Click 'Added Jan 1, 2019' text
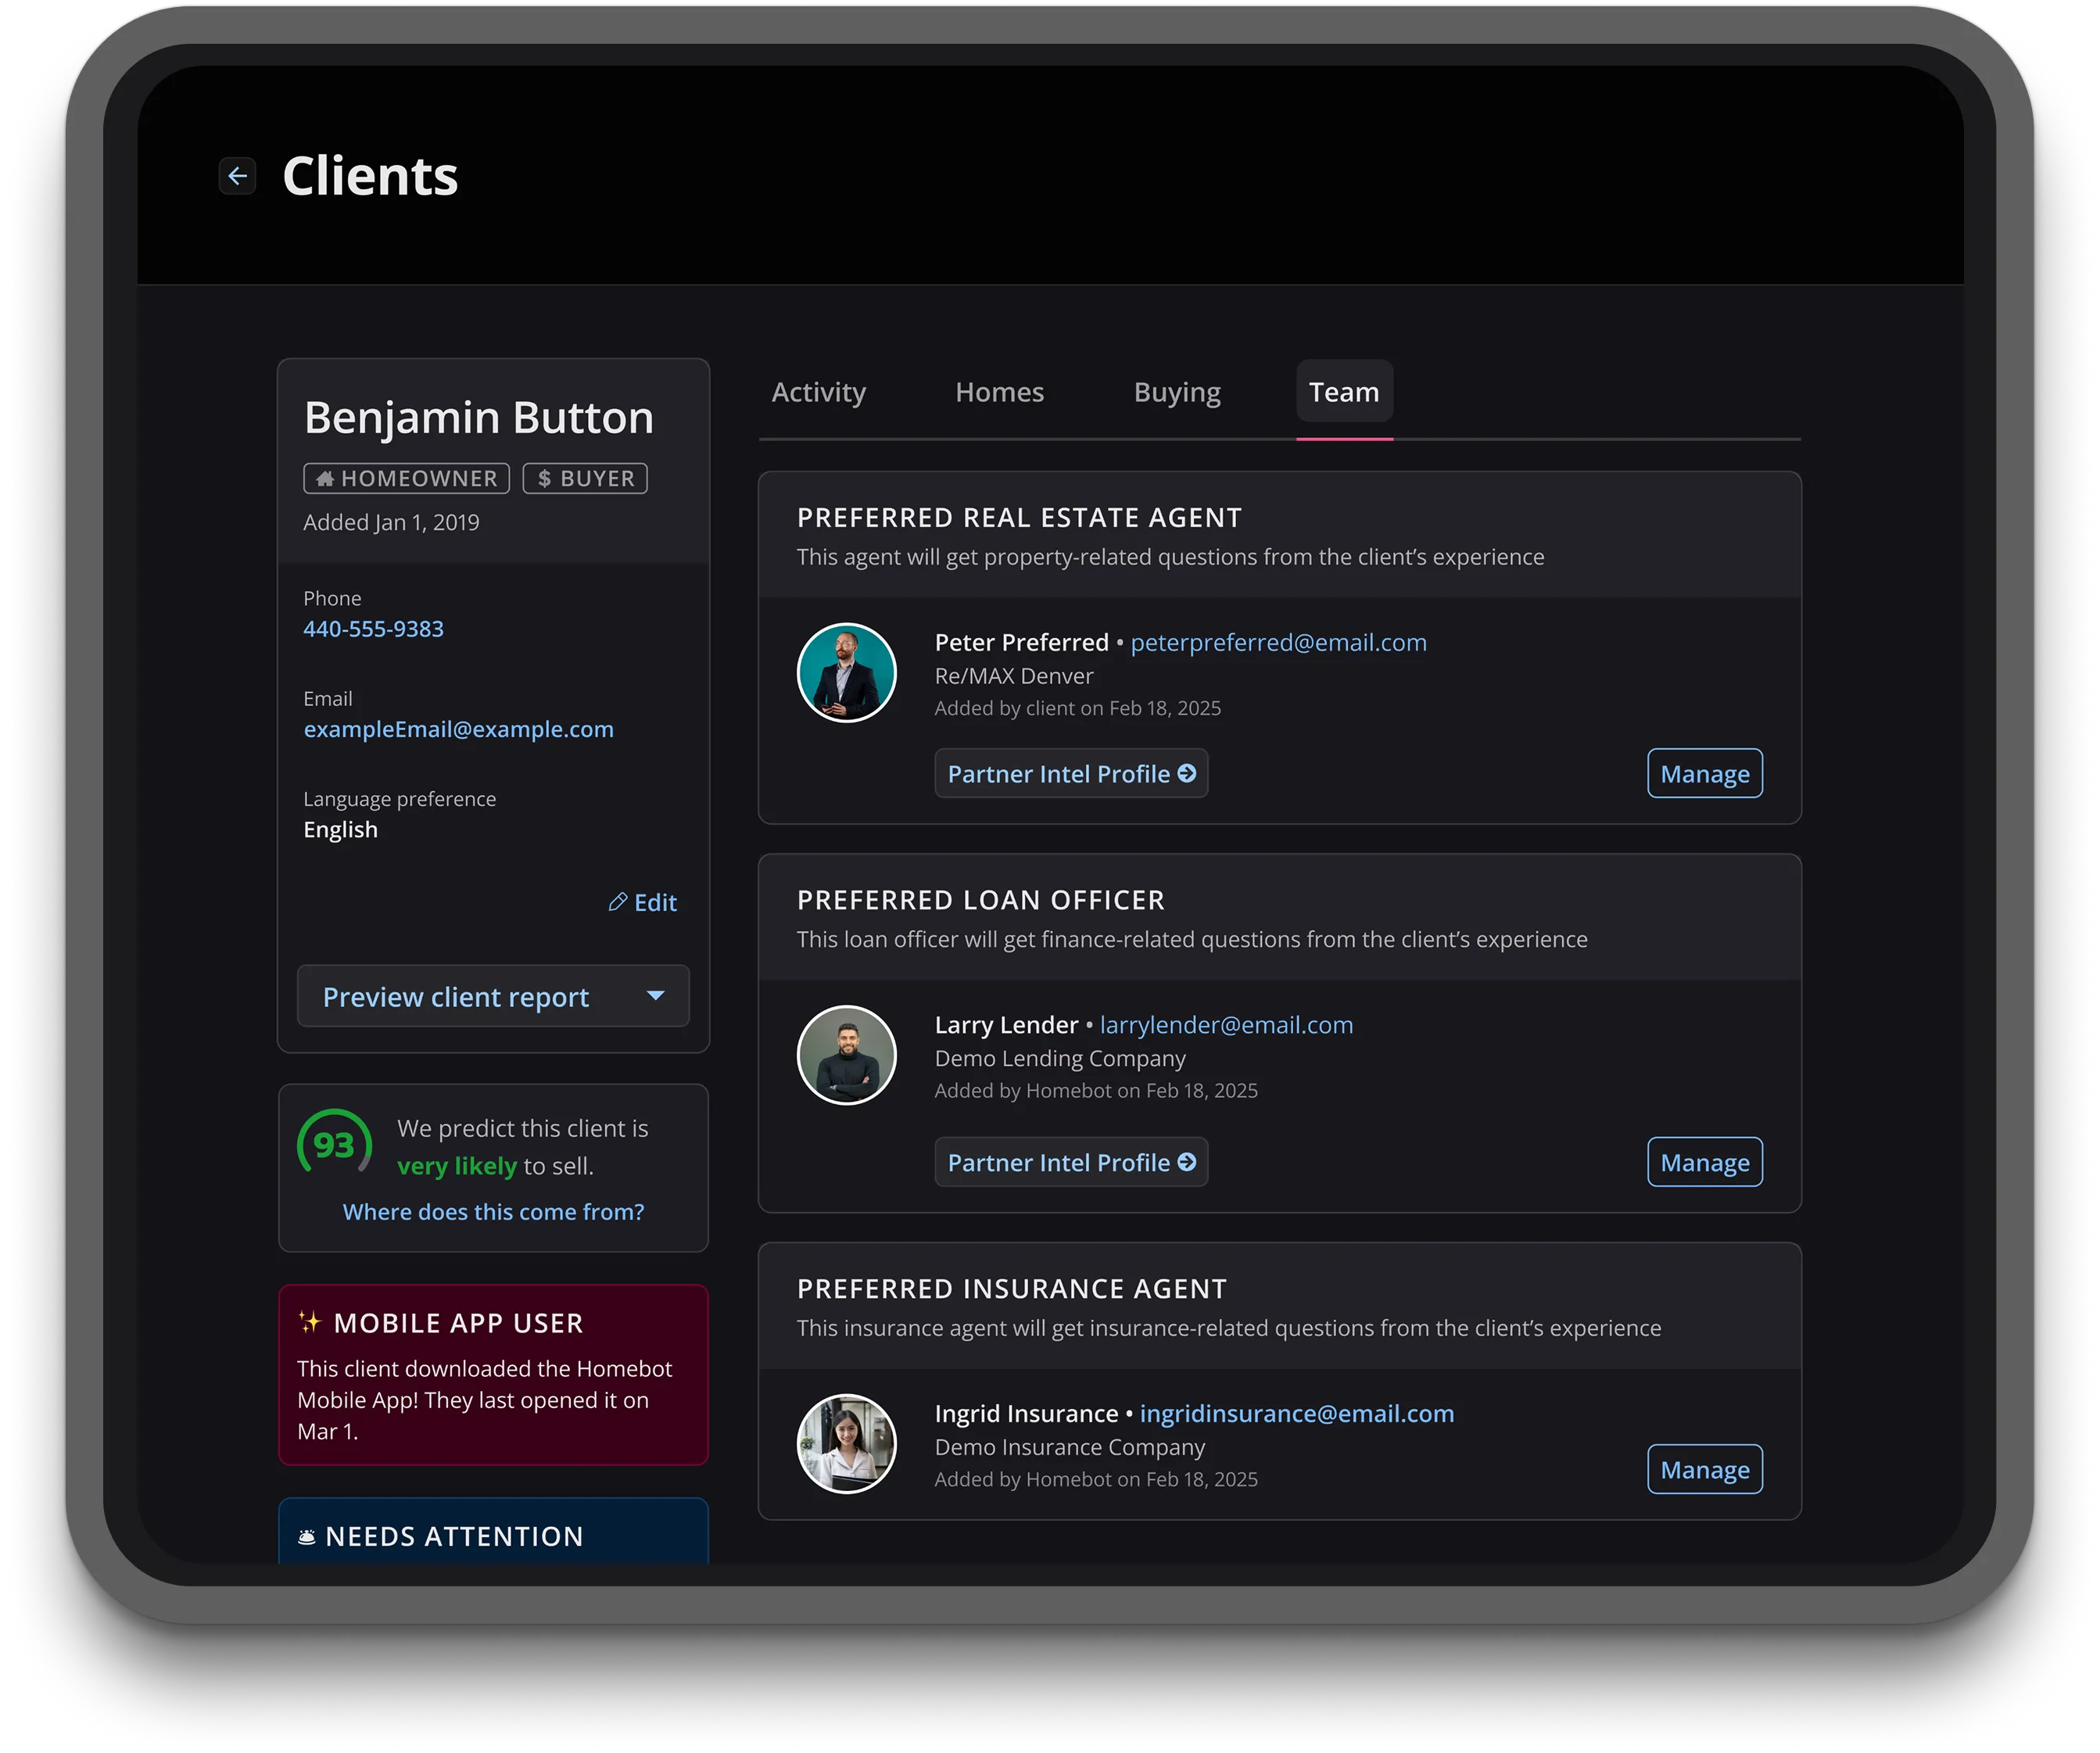2100x1753 pixels. 392,522
